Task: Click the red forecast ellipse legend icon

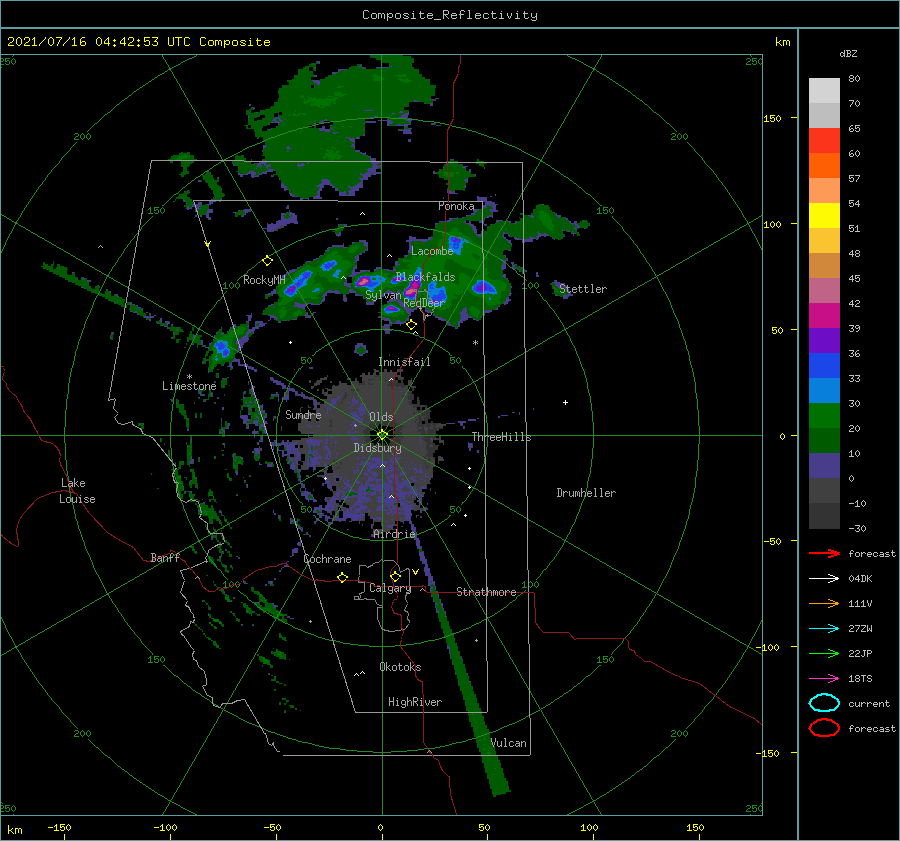Action: tap(824, 728)
